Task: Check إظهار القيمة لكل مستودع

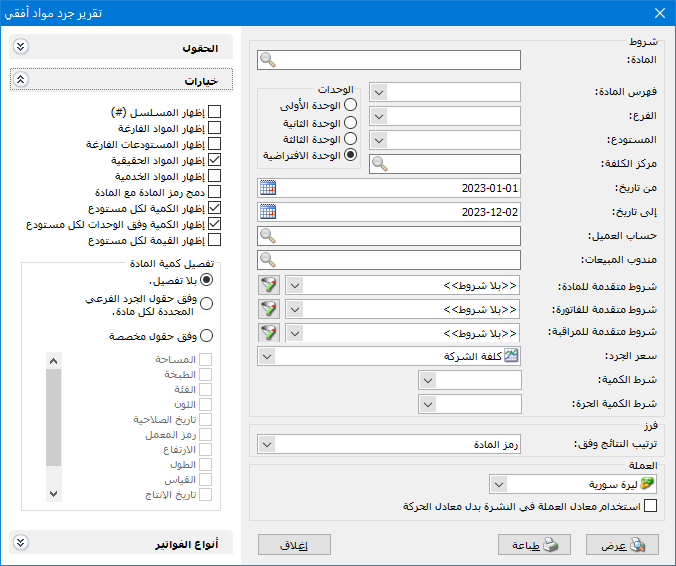Action: click(214, 240)
